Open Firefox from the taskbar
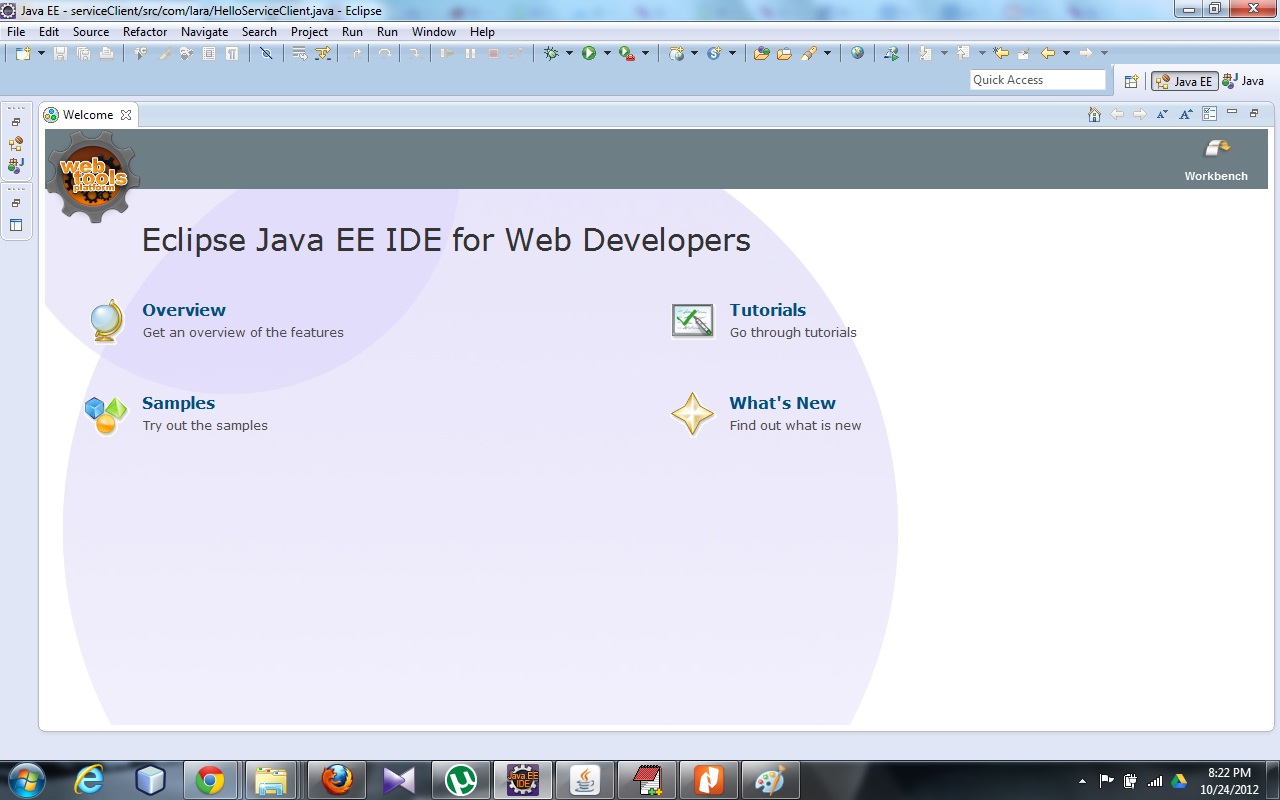The height and width of the screenshot is (800, 1280). [337, 780]
